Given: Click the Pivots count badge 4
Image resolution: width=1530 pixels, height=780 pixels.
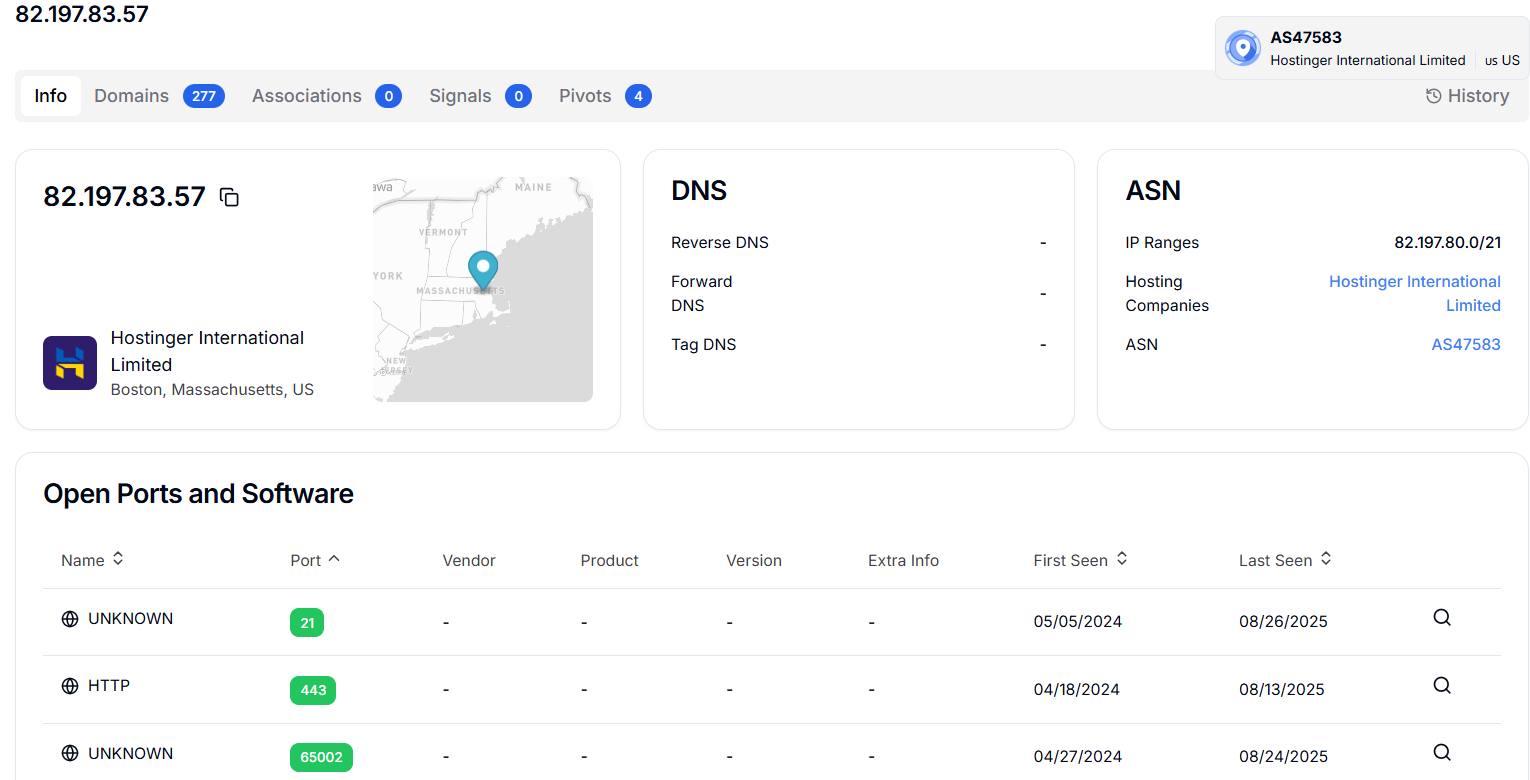Looking at the screenshot, I should pyautogui.click(x=638, y=96).
